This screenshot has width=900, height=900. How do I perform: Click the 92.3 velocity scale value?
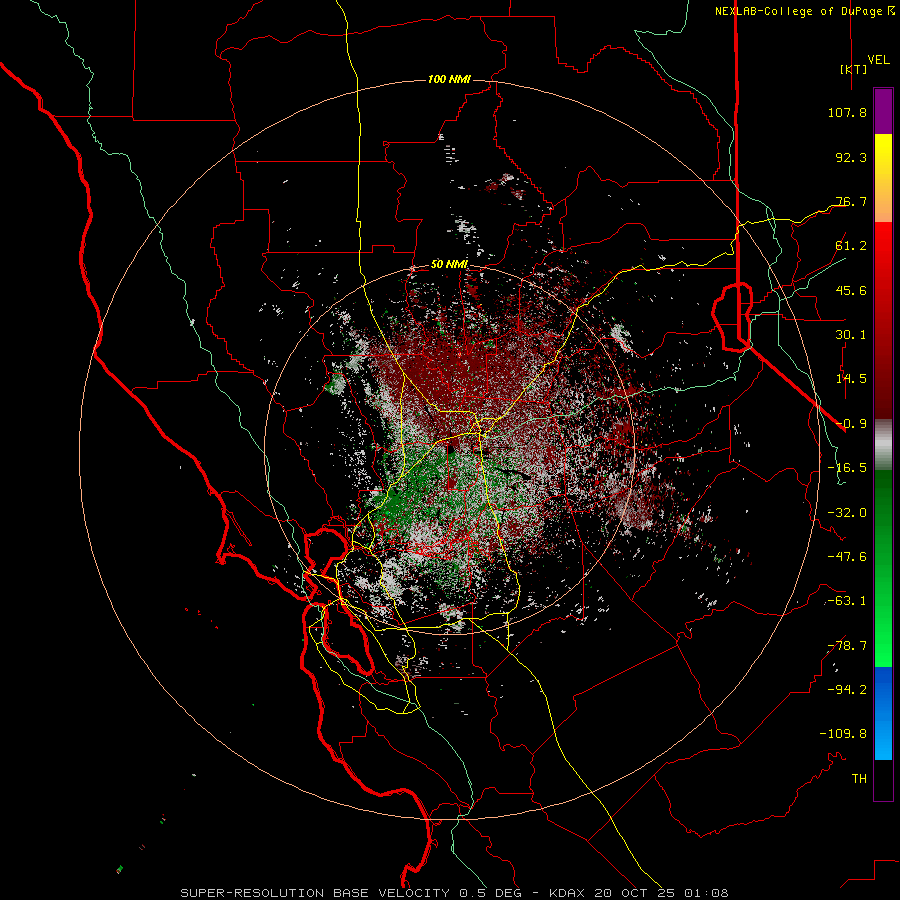(851, 157)
